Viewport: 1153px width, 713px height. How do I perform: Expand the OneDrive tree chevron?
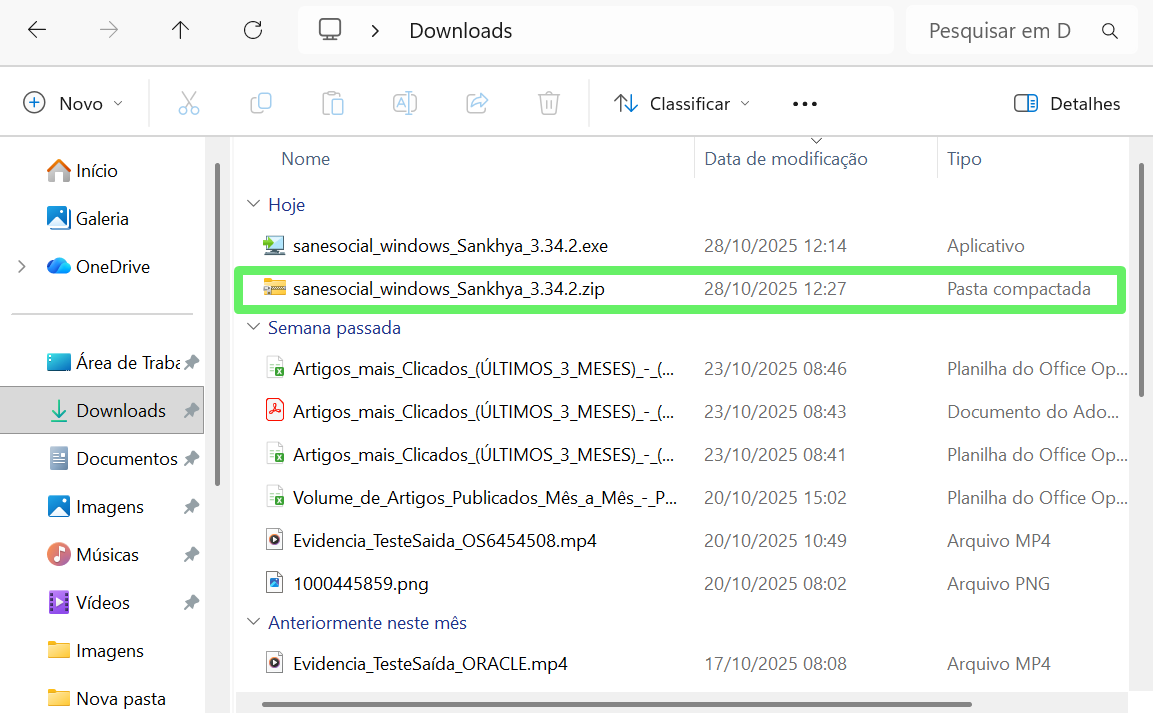point(22,267)
